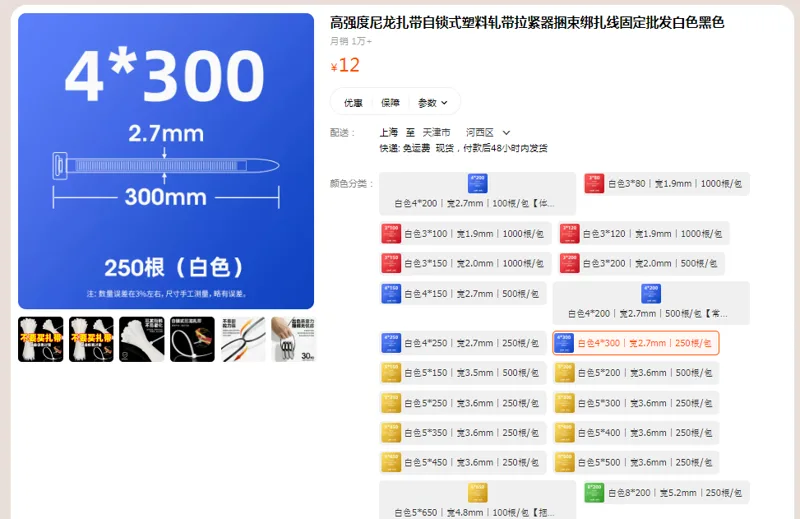The image size is (800, 519).
Task: Expand the 参数 dropdown
Action: [x=433, y=103]
